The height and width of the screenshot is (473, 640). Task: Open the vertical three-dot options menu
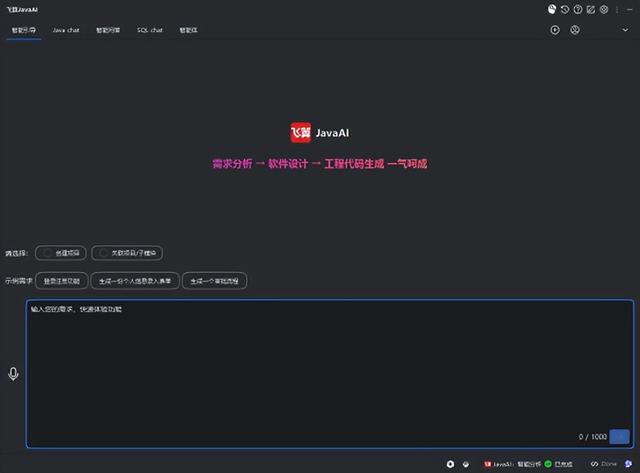click(617, 9)
